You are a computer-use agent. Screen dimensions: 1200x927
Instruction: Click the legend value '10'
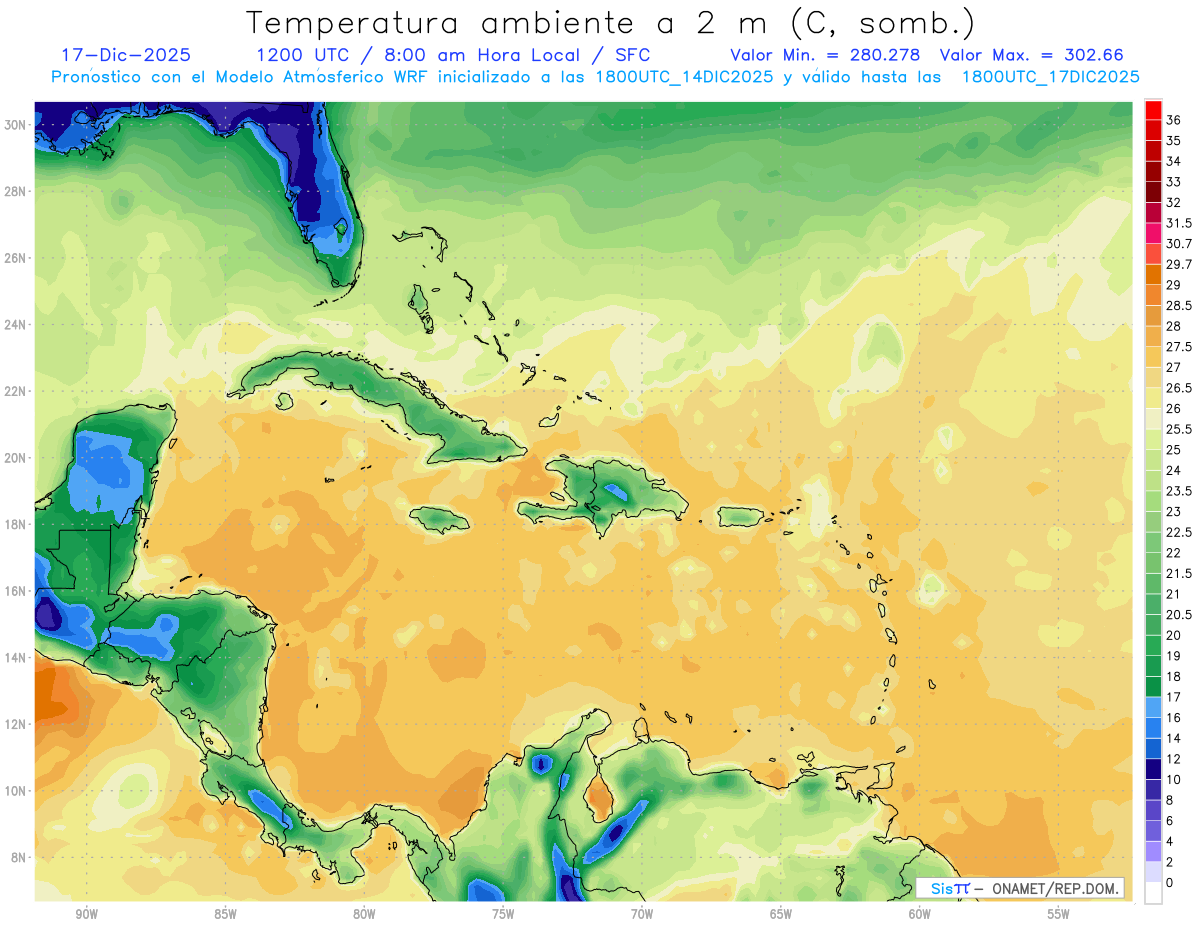(1174, 779)
